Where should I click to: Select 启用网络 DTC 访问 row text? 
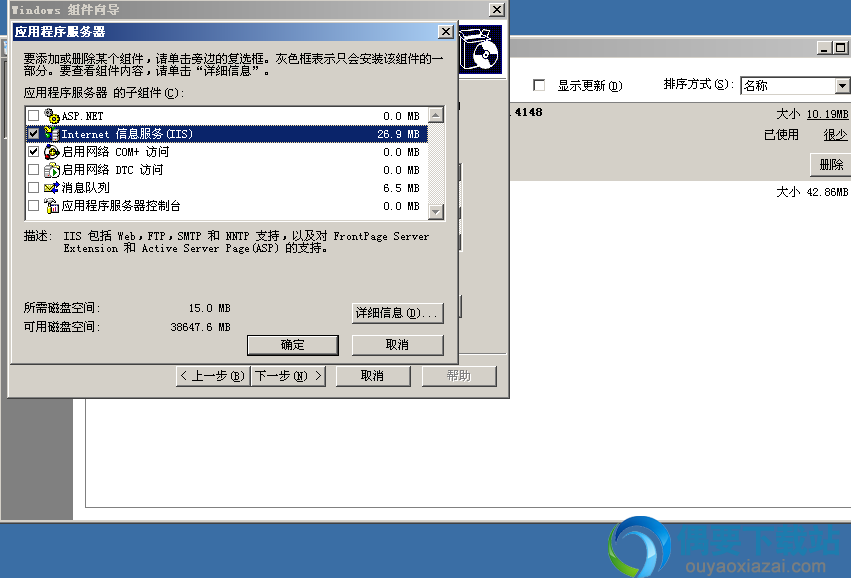tap(112, 170)
